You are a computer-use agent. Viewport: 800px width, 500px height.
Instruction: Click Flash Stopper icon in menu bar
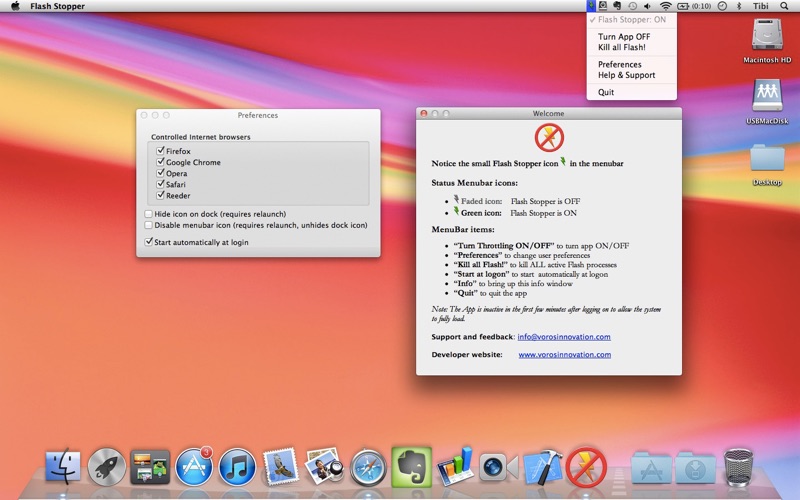[592, 6]
